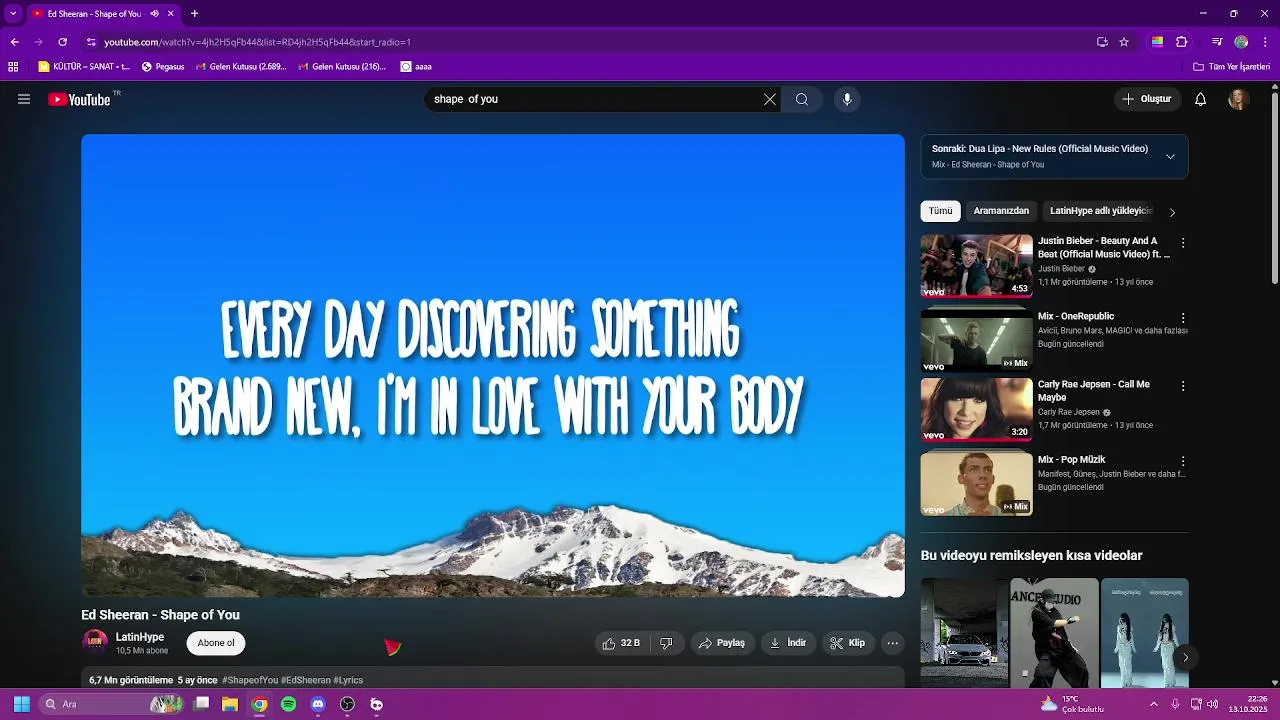1280x720 pixels.
Task: Download the video with İndir
Action: (788, 643)
